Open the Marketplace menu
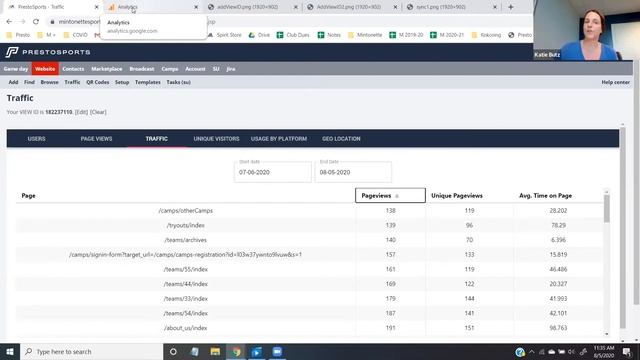The image size is (640, 360). pos(107,69)
